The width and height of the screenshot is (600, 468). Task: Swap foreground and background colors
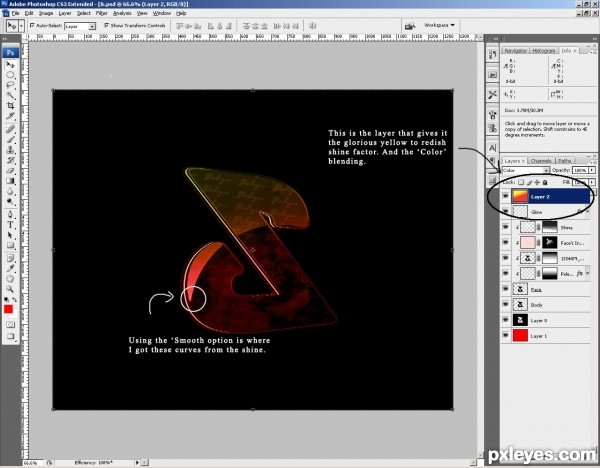[15, 300]
